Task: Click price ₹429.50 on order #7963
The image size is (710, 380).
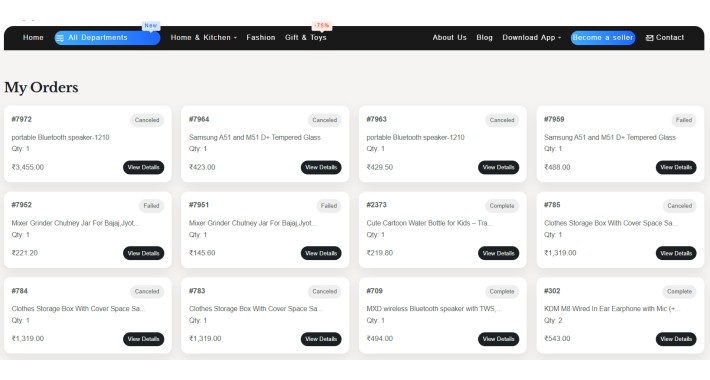Action: 379,167
